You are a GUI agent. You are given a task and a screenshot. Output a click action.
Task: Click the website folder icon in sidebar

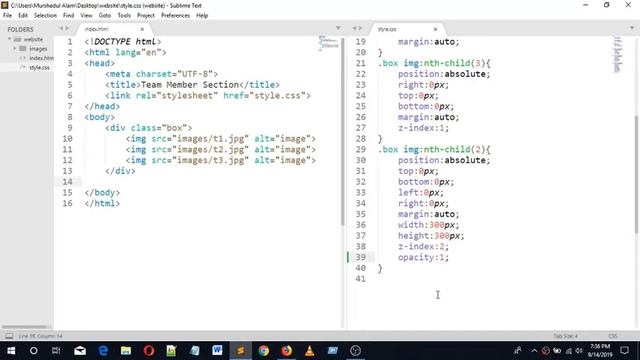pos(17,39)
